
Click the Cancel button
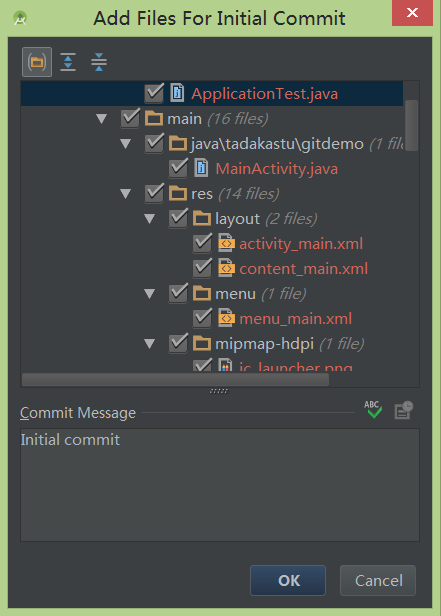coord(378,580)
